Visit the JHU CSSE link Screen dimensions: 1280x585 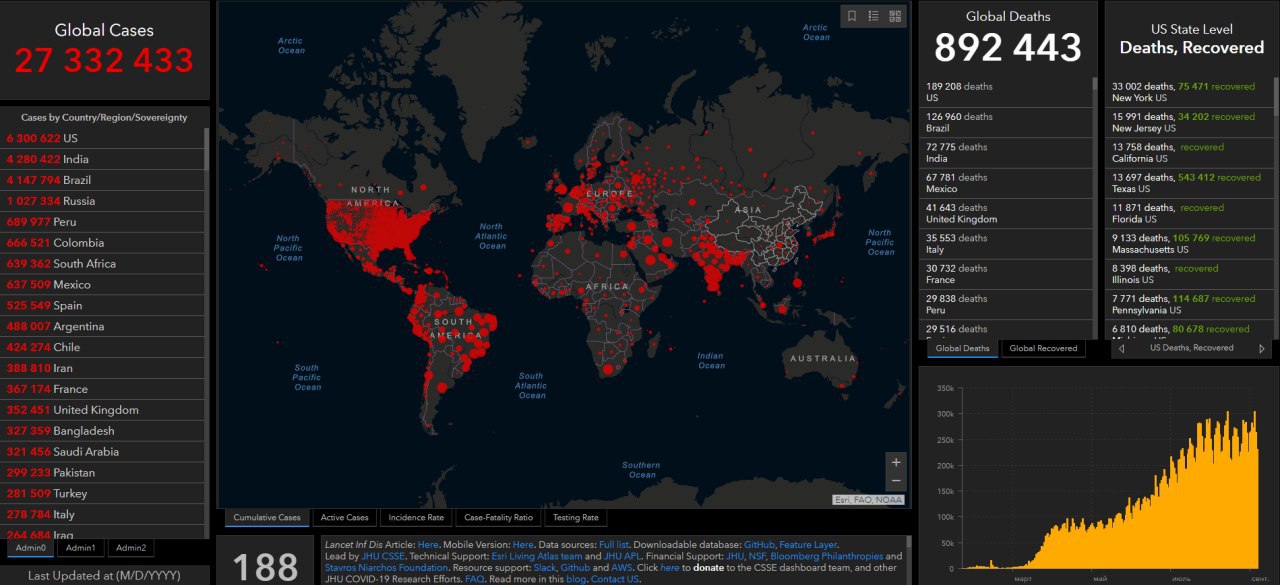click(383, 556)
